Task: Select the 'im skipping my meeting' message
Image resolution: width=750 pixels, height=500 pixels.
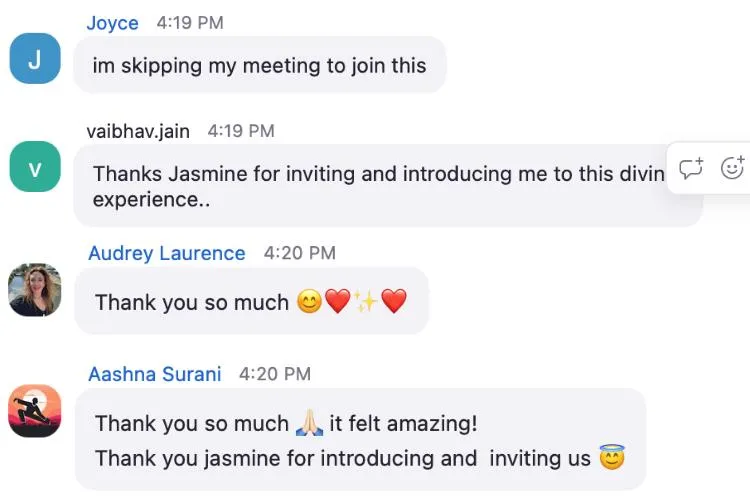Action: tap(259, 66)
